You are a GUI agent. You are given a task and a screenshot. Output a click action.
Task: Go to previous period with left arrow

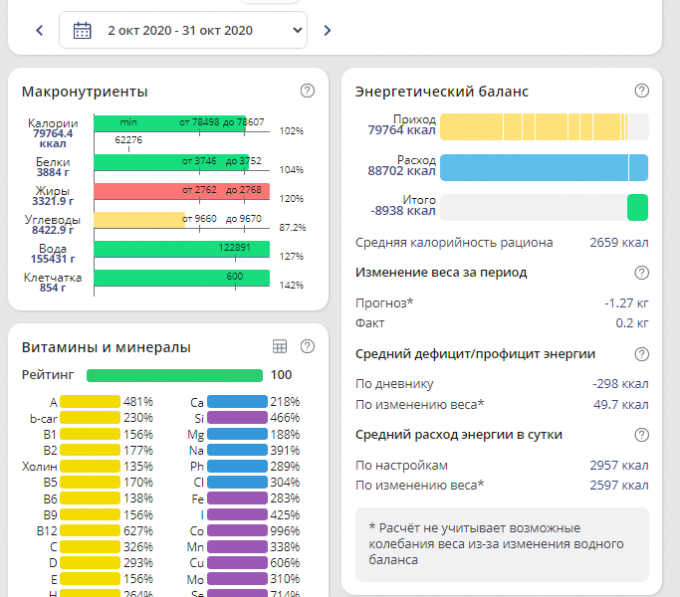tap(39, 30)
